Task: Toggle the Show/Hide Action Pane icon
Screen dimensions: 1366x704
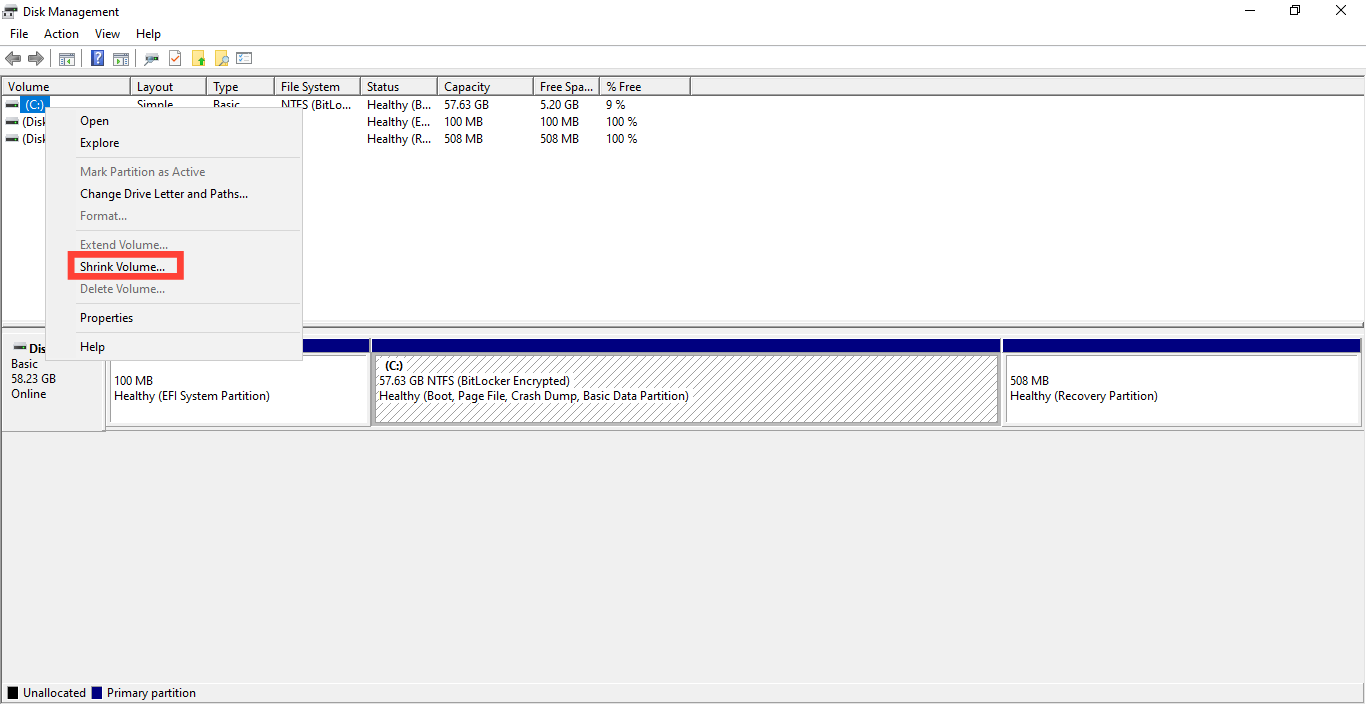Action: point(120,58)
